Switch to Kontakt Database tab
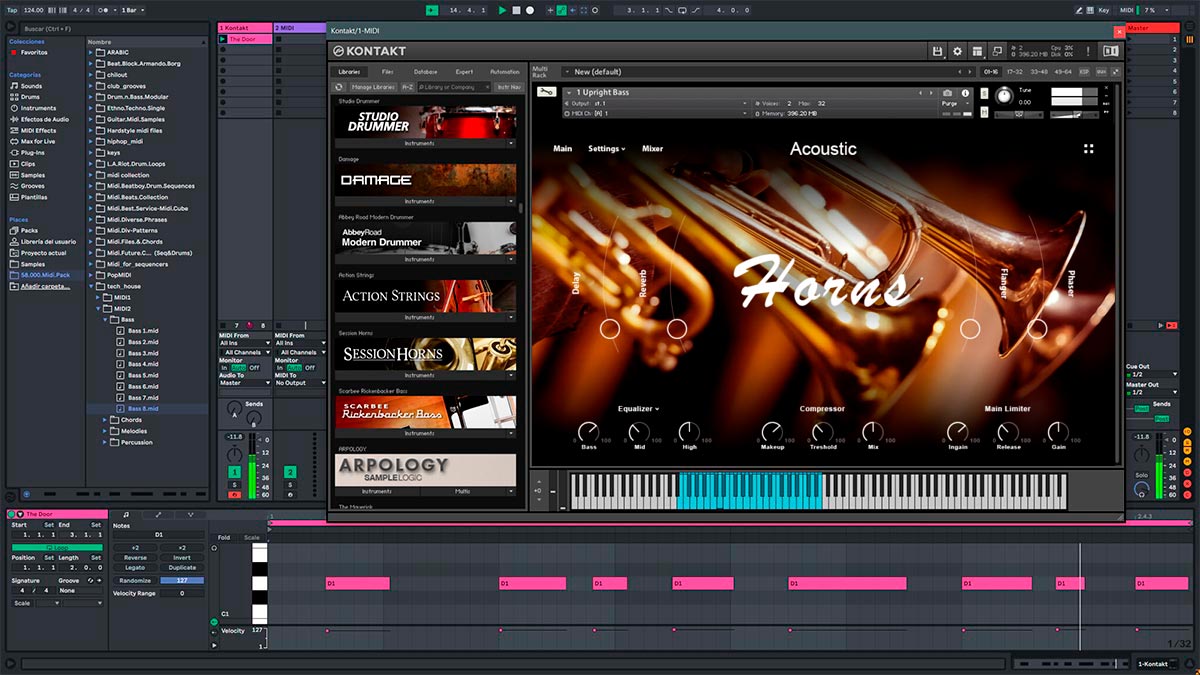The image size is (1200, 675). tap(425, 72)
